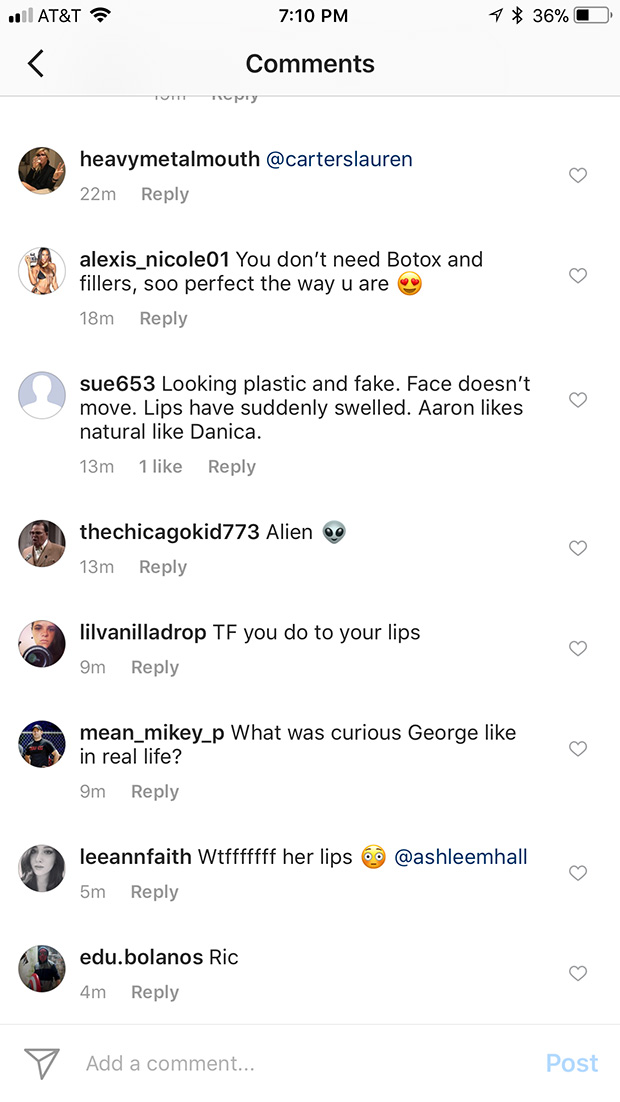Tap the share arrow beside the comment field
Viewport: 620px width, 1102px height.
pyautogui.click(x=40, y=1063)
